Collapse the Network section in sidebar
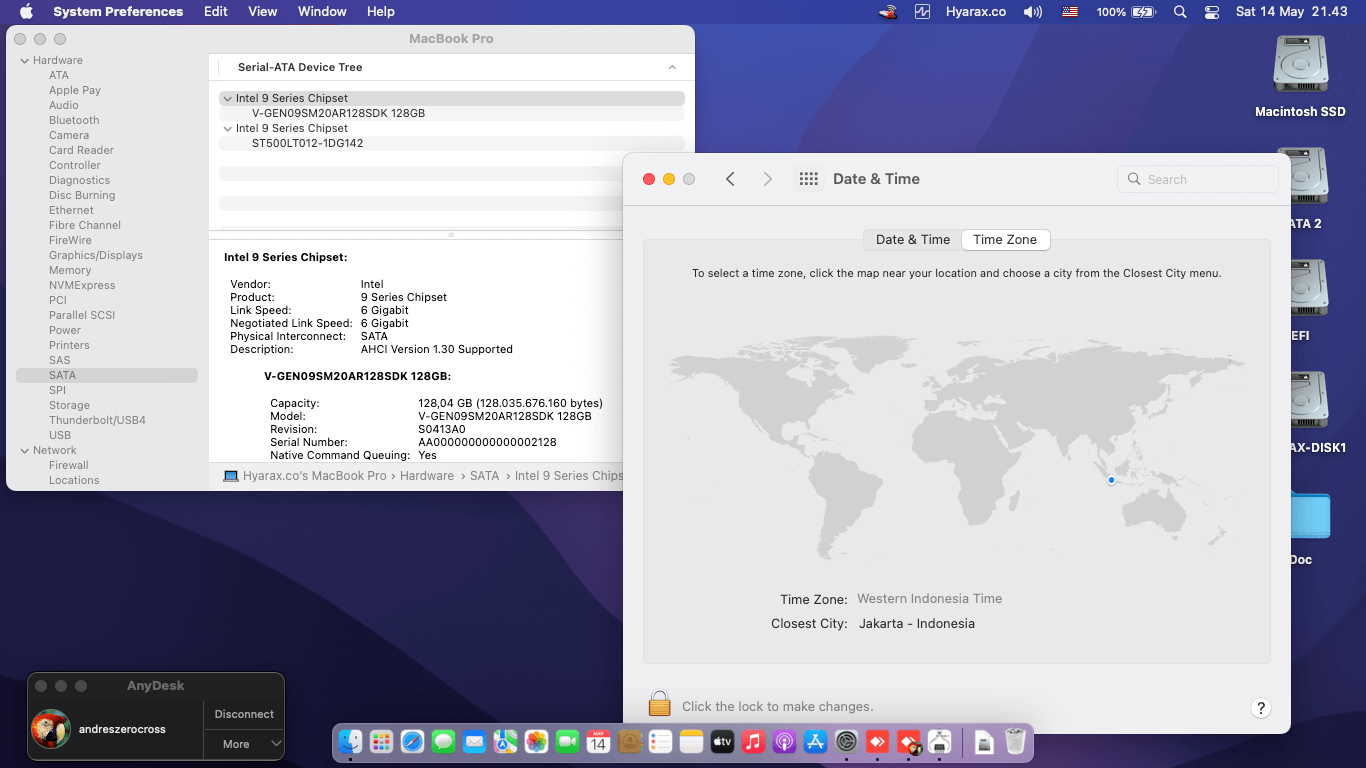Viewport: 1366px width, 768px height. click(24, 450)
